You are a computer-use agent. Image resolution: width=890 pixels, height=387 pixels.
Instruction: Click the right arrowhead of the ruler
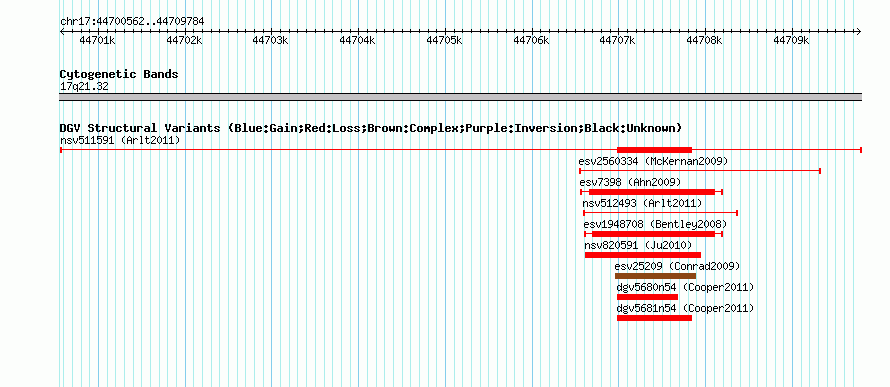click(x=859, y=31)
